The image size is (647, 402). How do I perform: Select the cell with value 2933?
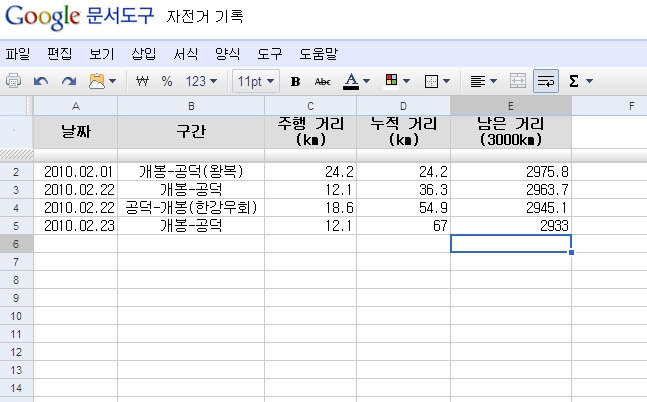(x=511, y=226)
